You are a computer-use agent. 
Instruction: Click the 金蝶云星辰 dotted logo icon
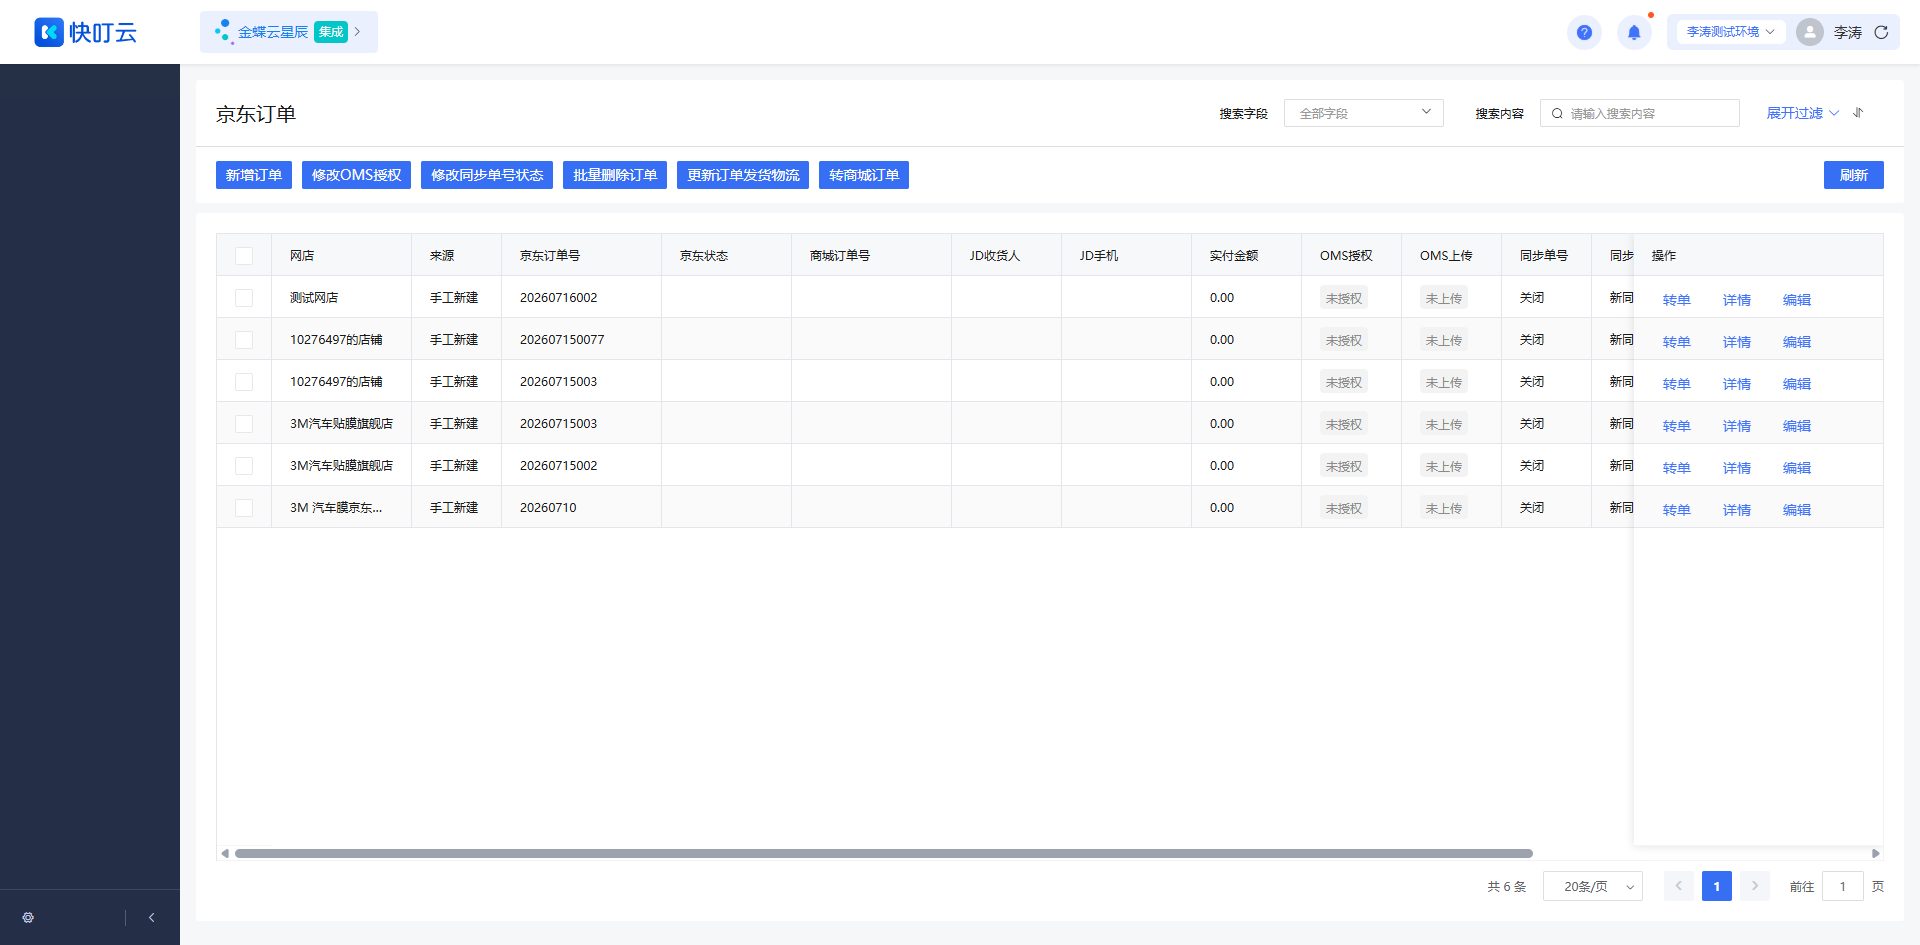tap(224, 32)
